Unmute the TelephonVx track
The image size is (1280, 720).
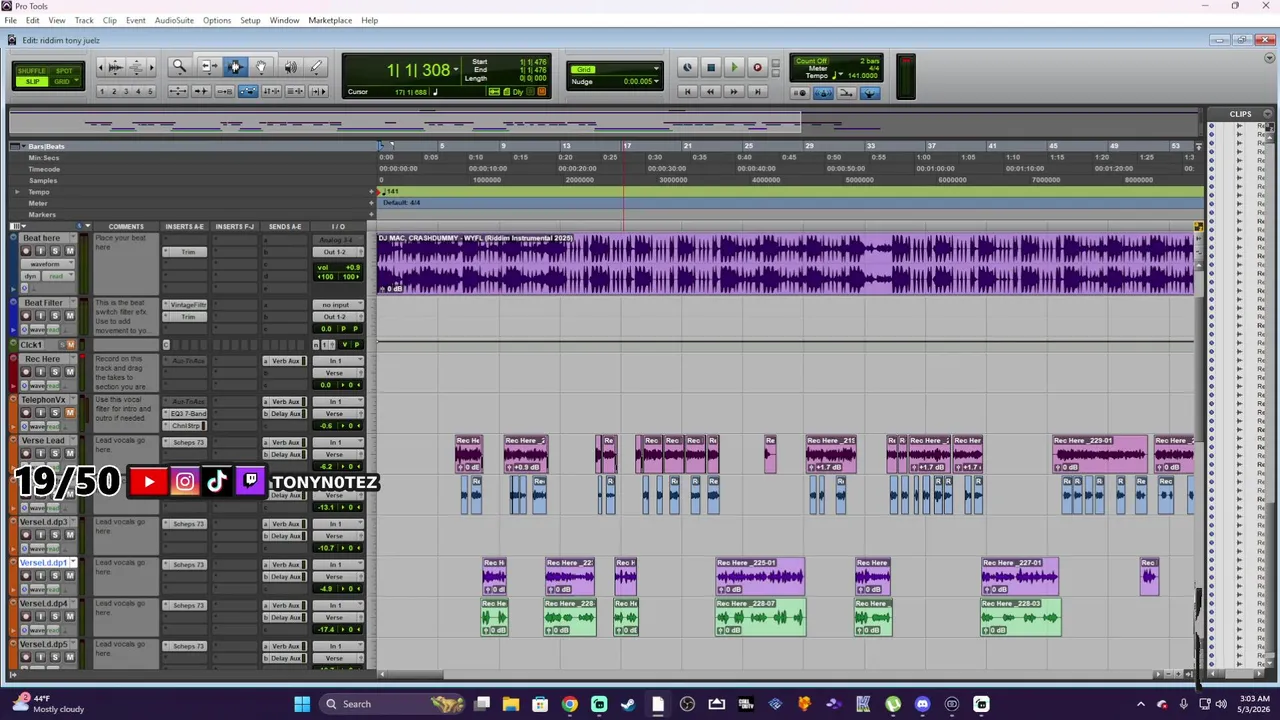(69, 413)
